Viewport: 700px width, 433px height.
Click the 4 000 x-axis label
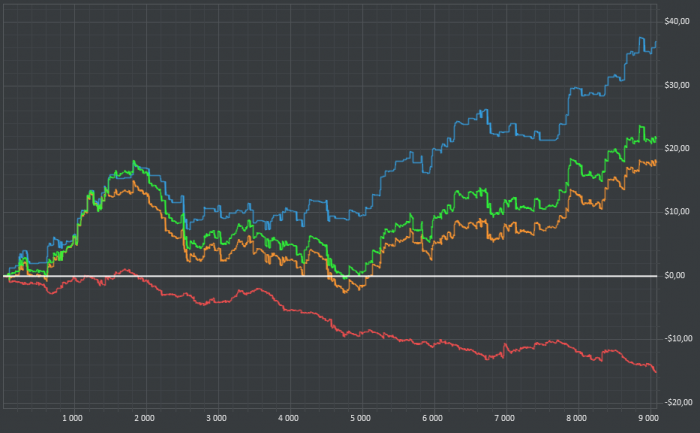pos(288,418)
